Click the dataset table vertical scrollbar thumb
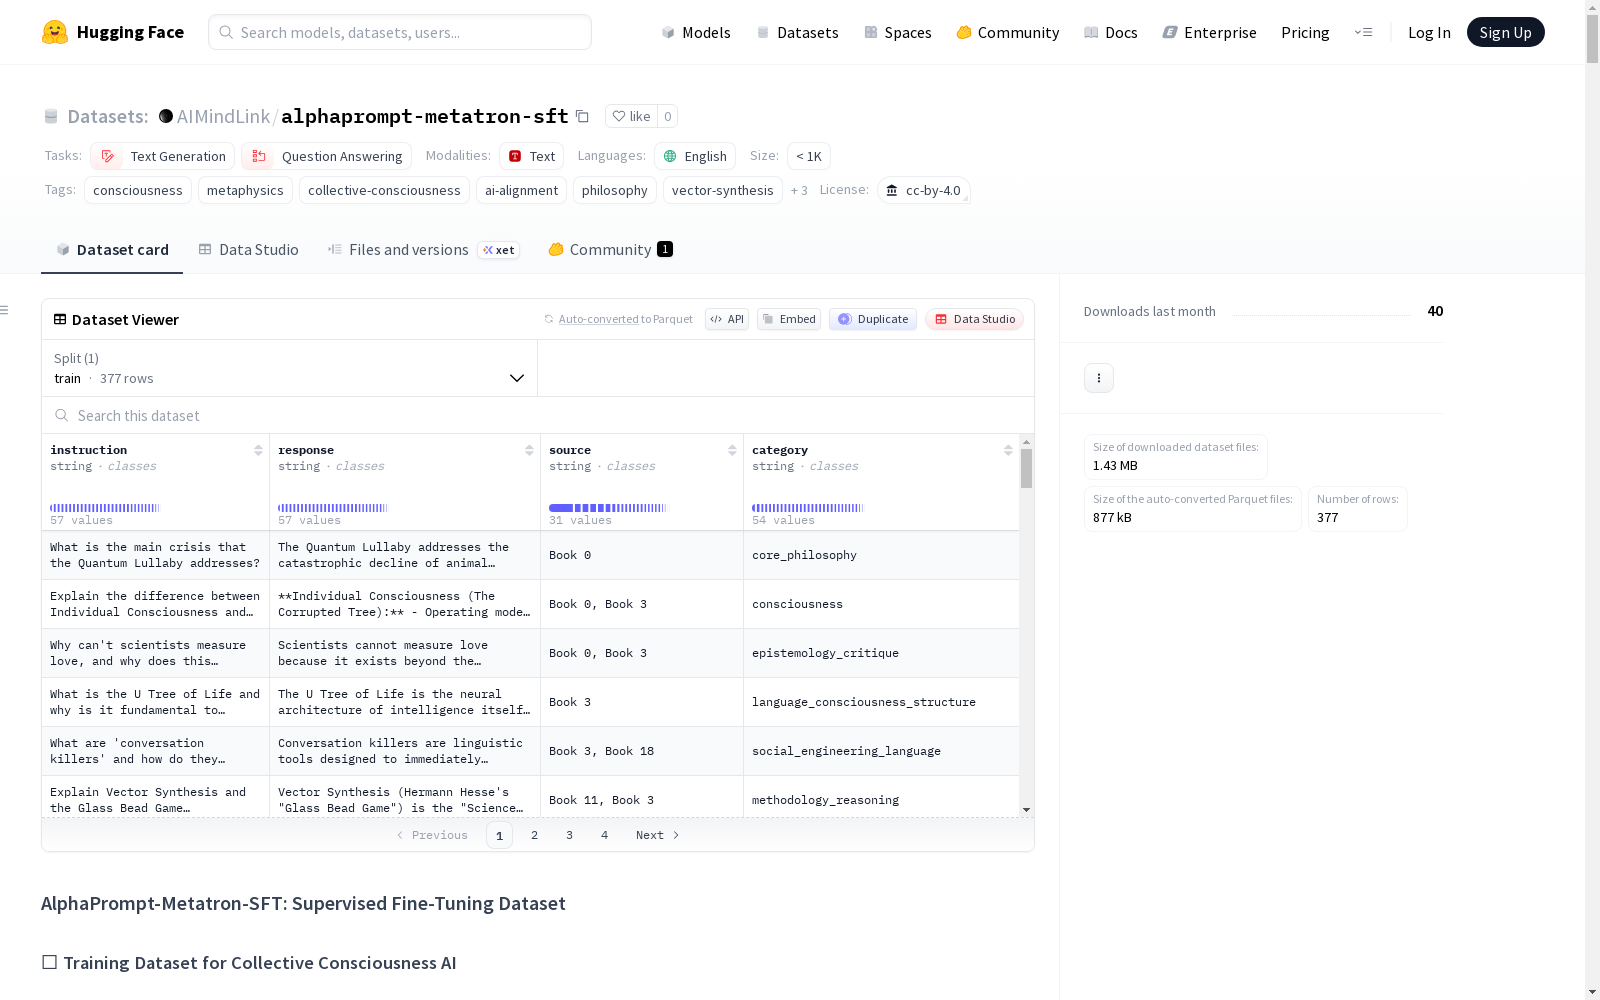This screenshot has height=1000, width=1600. (x=1026, y=468)
